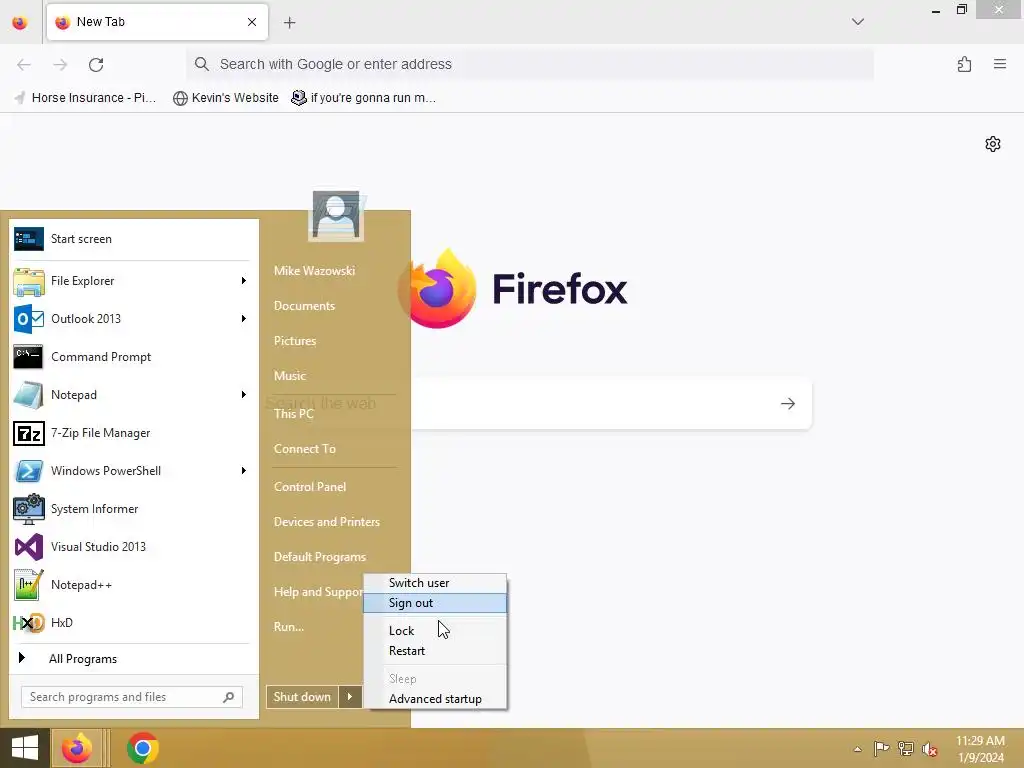The image size is (1024, 768).
Task: Click the network tray icon
Action: (x=906, y=748)
